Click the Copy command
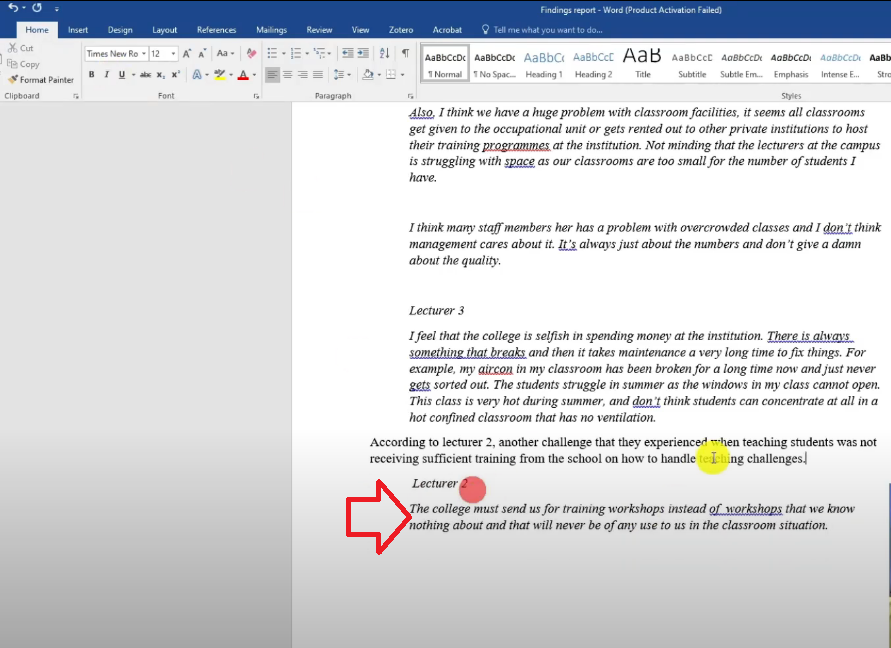Screen dimensions: 891x648 point(23,64)
